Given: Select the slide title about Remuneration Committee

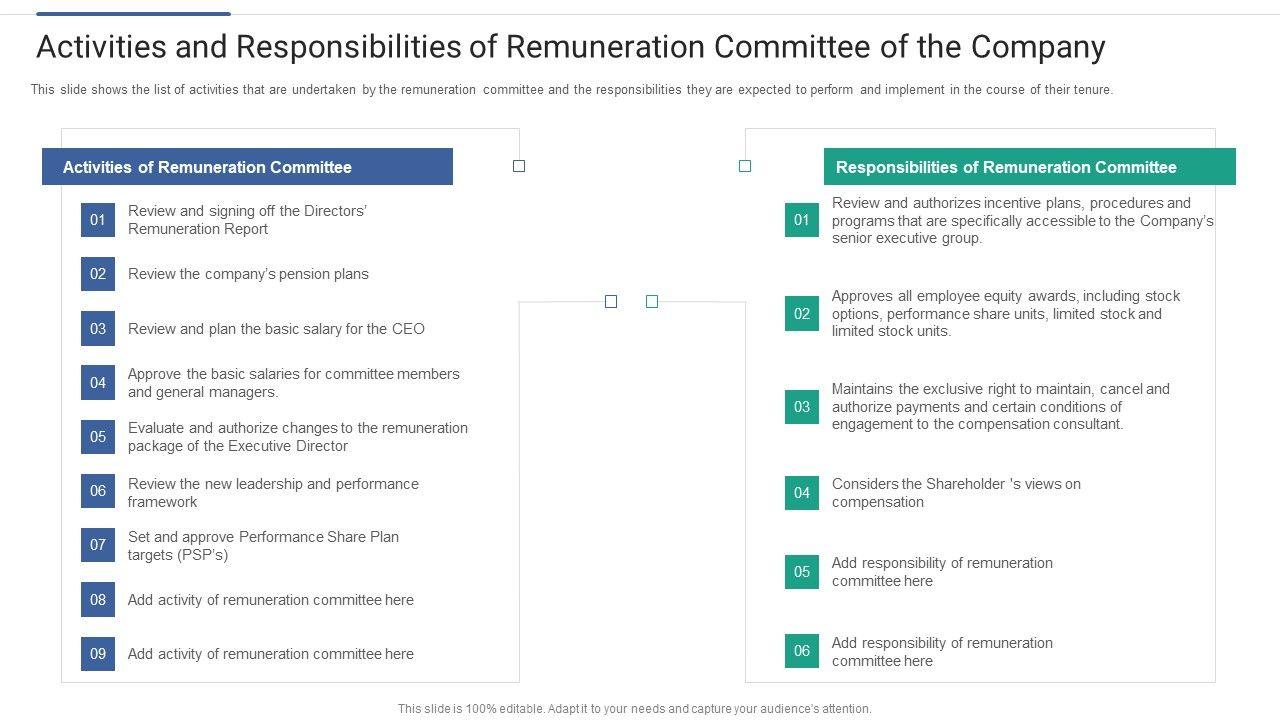Looking at the screenshot, I should 571,47.
